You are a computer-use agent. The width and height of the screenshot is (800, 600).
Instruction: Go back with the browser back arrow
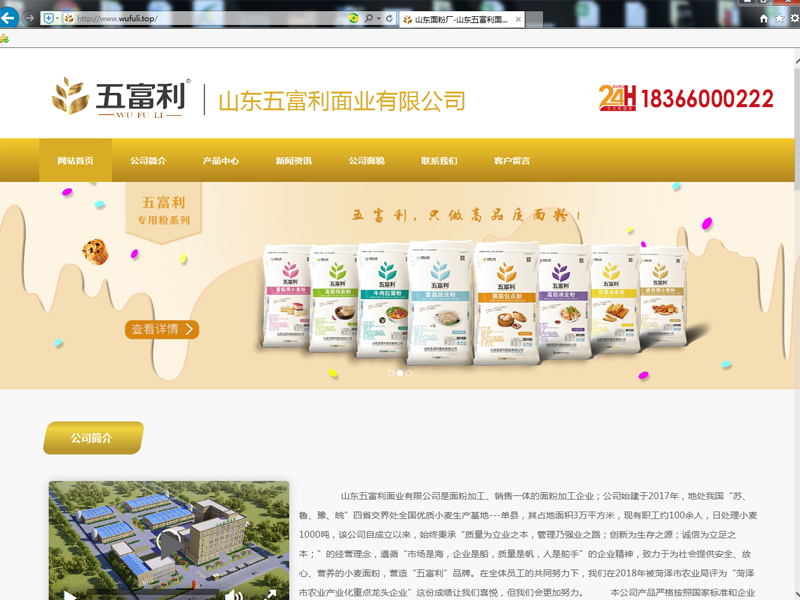pos(8,18)
